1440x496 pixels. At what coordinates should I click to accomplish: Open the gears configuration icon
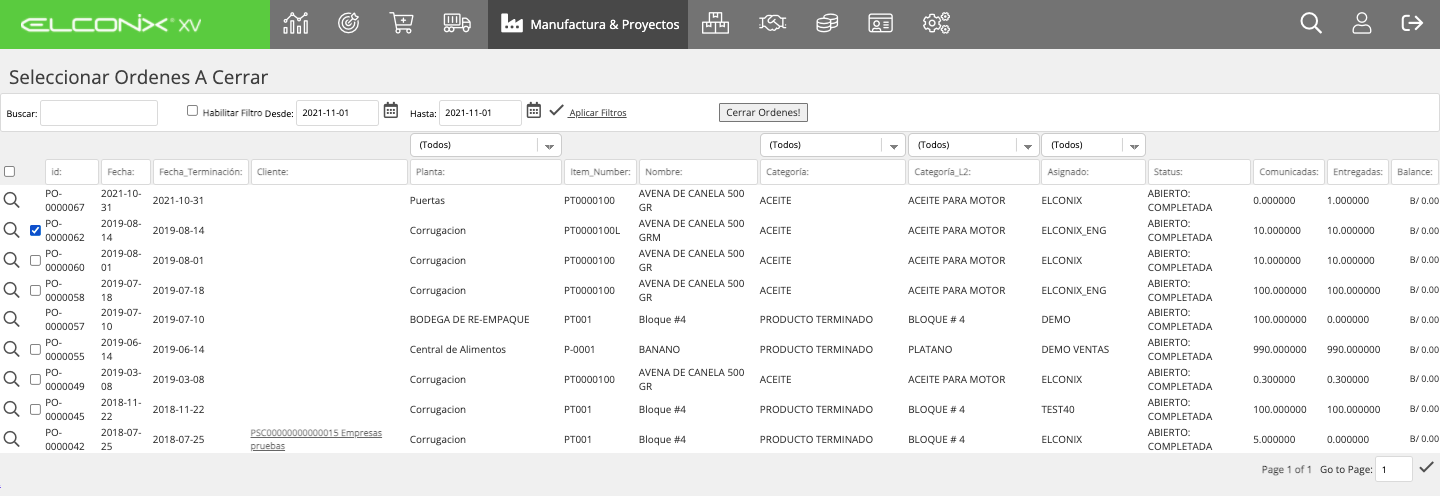tap(936, 23)
